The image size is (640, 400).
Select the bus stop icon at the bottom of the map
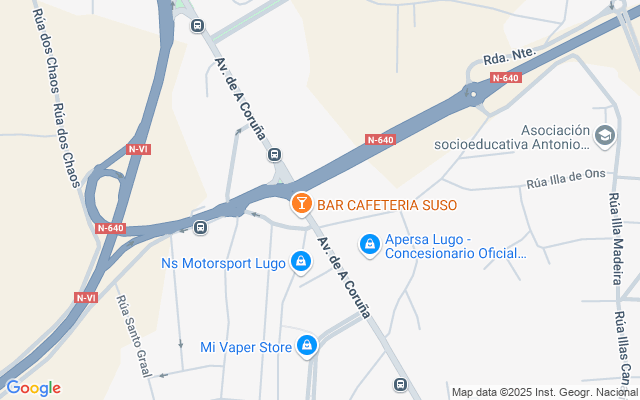coord(400,384)
